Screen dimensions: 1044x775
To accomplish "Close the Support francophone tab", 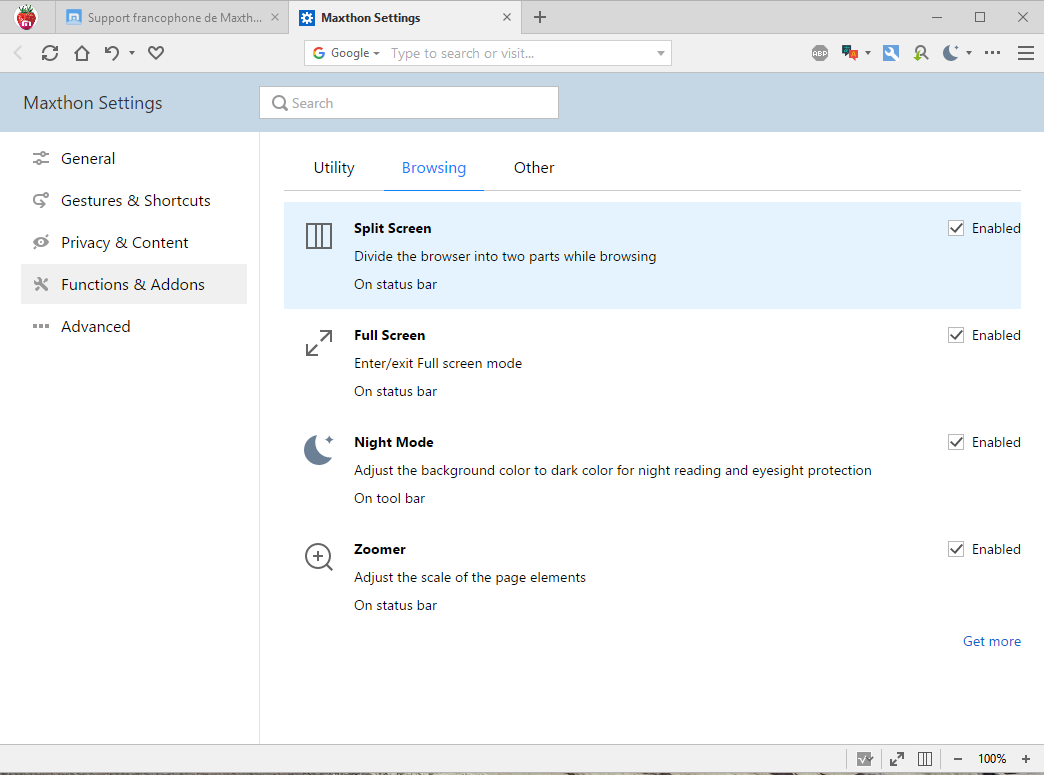I will 275,17.
